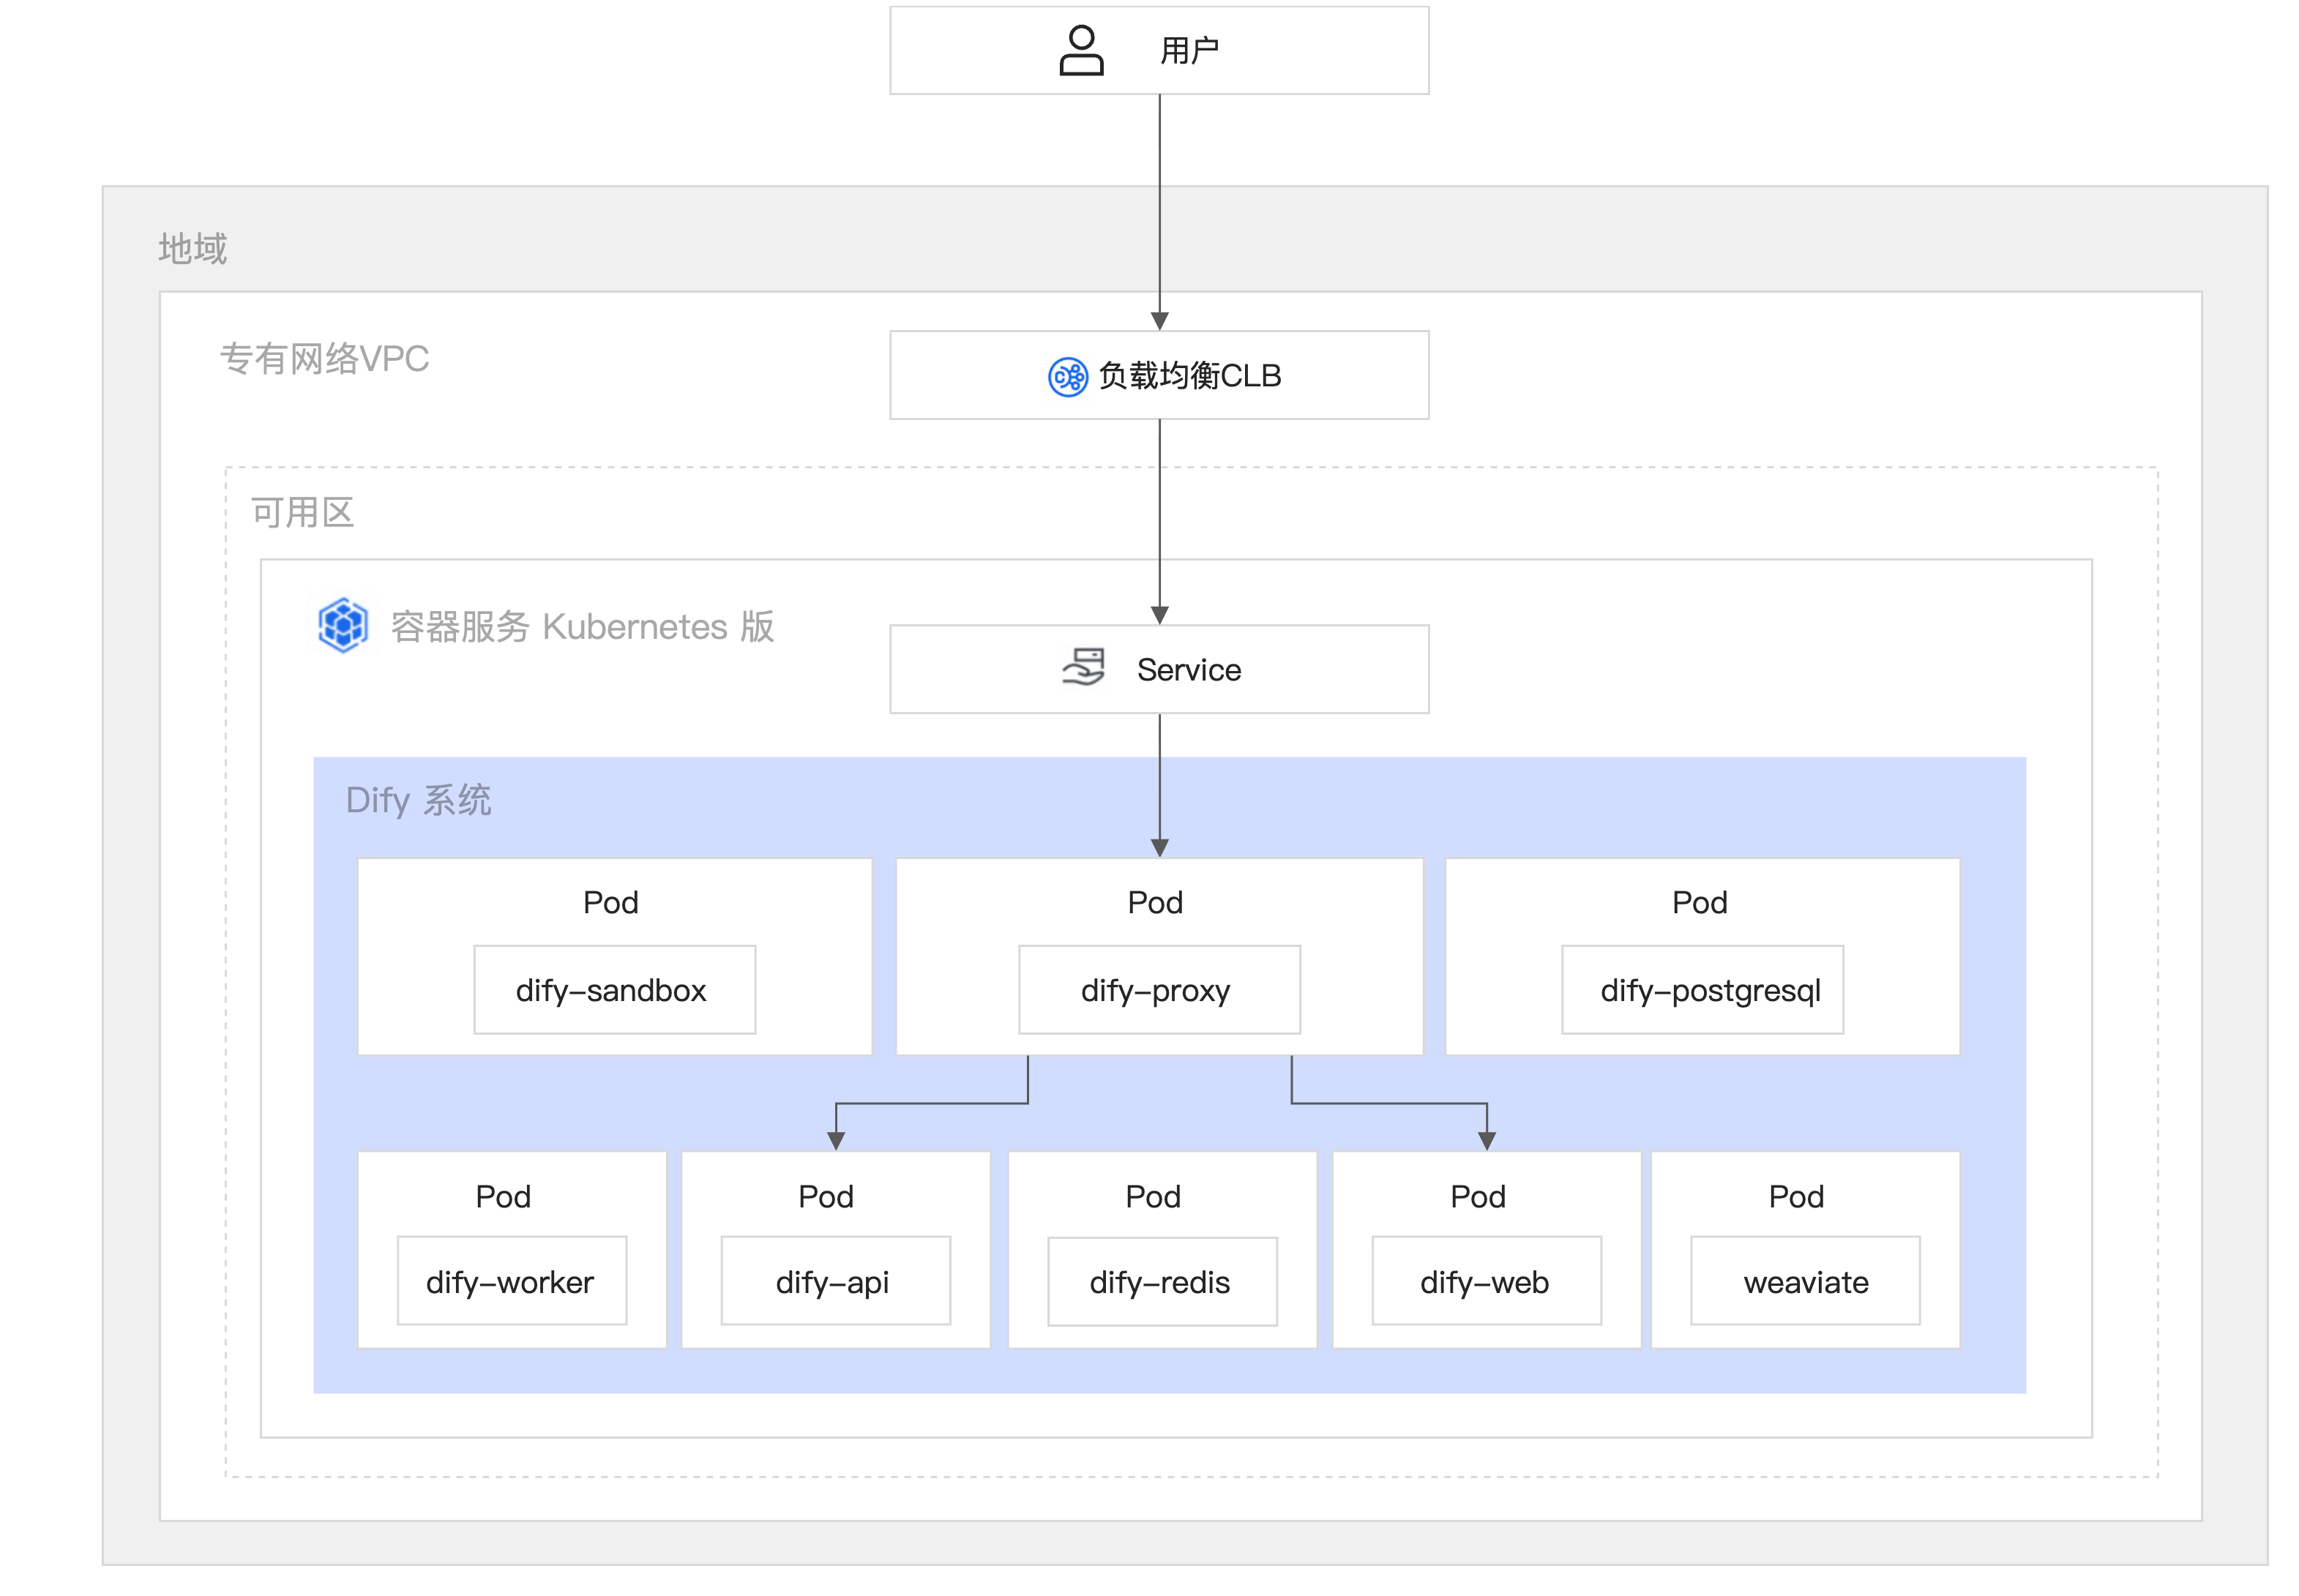Select the 负载均衡CLB label

click(x=1190, y=376)
